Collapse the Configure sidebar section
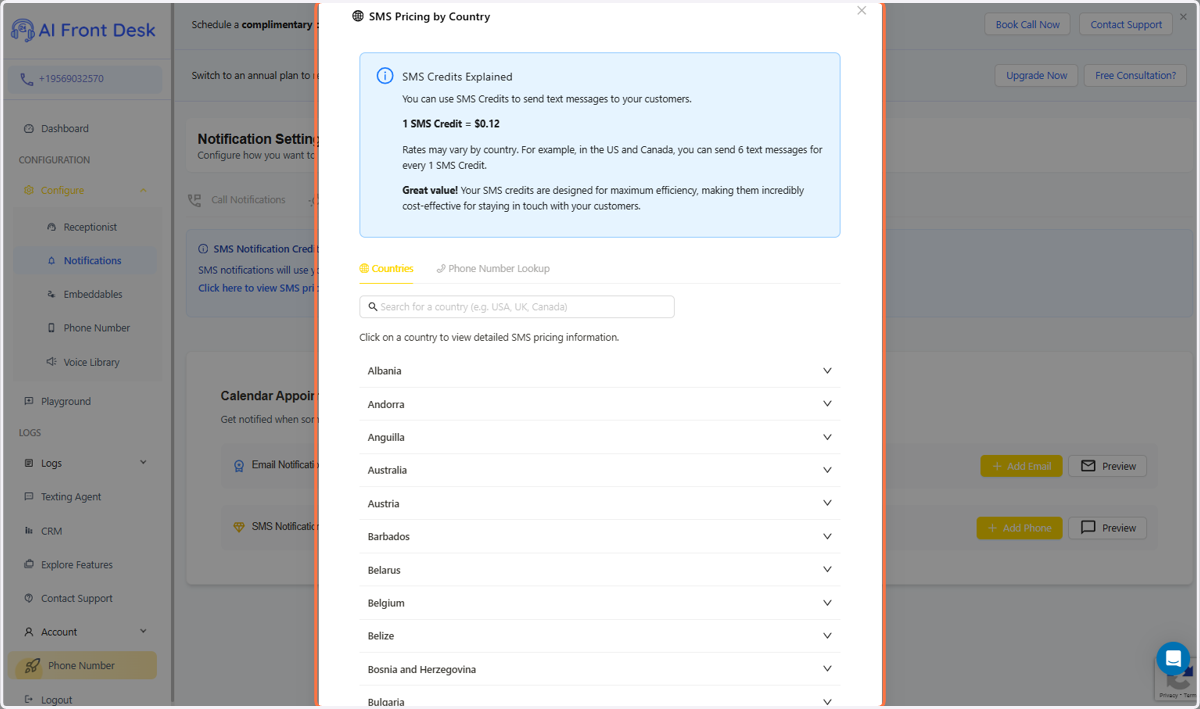This screenshot has width=1200, height=709. 143,190
